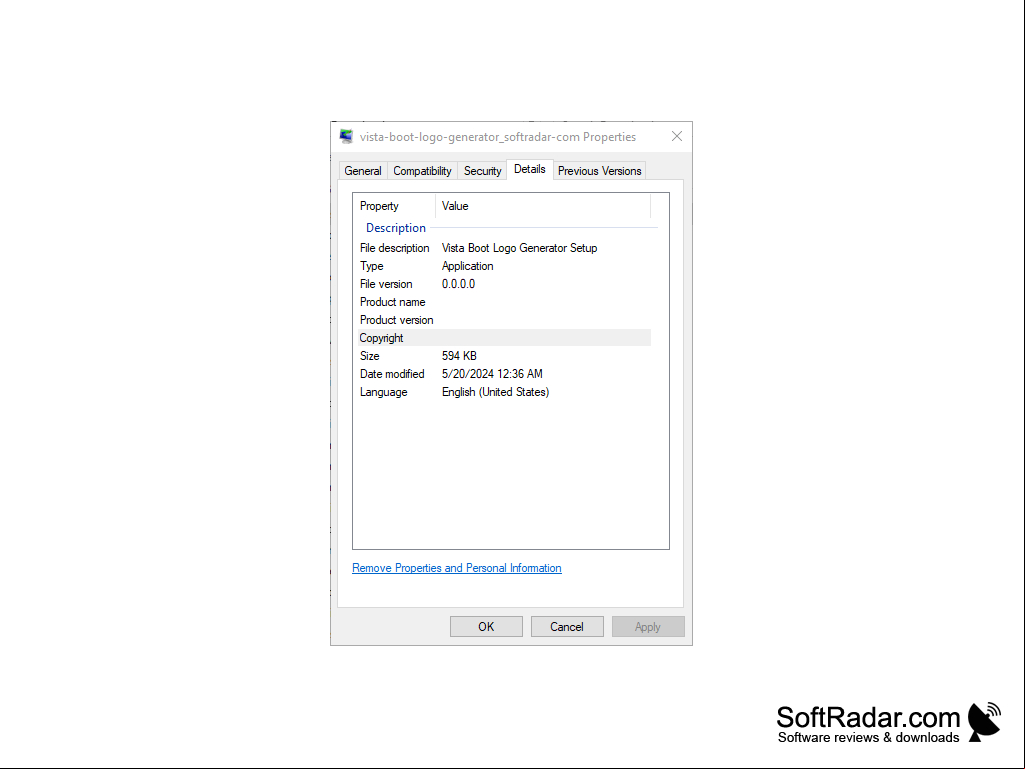Viewport: 1025px width, 769px height.
Task: Close the Properties dialog with the X button
Action: pyautogui.click(x=677, y=136)
